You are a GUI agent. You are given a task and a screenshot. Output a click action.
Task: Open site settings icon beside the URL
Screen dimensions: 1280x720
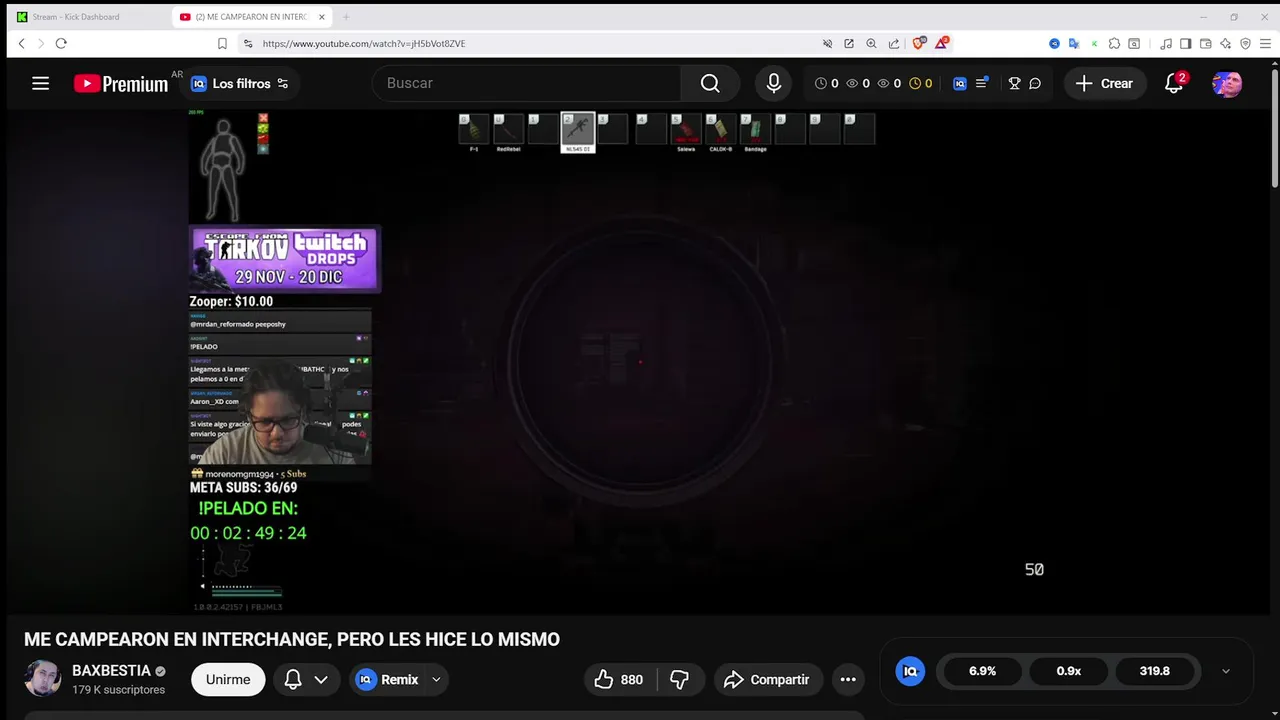click(248, 44)
